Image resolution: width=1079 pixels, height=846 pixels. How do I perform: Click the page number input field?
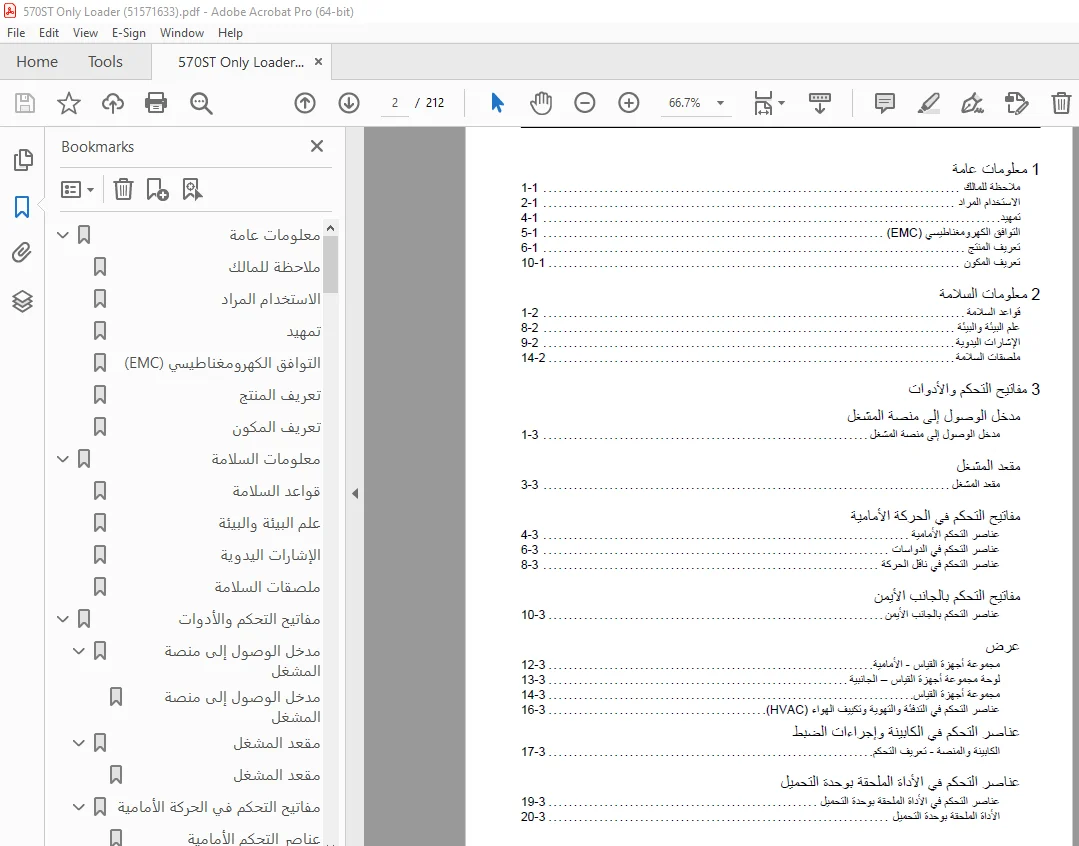pyautogui.click(x=395, y=103)
